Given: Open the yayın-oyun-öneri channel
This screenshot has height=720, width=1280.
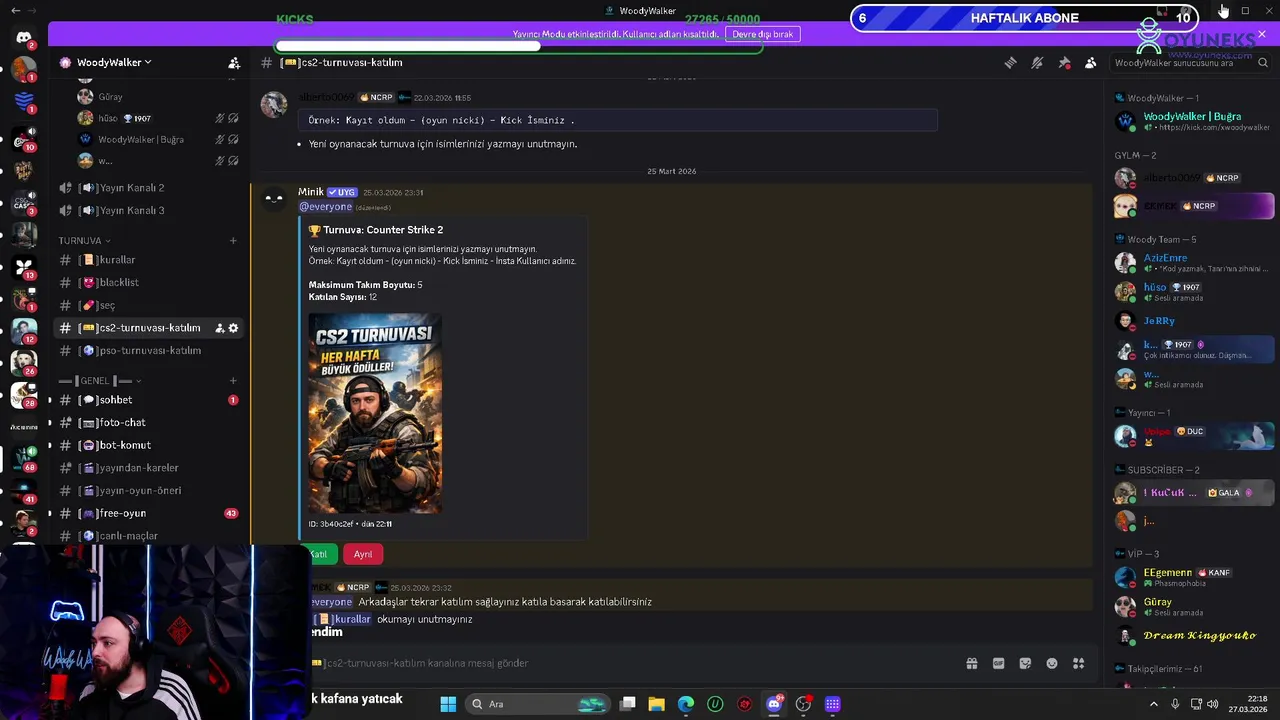Looking at the screenshot, I should (139, 491).
